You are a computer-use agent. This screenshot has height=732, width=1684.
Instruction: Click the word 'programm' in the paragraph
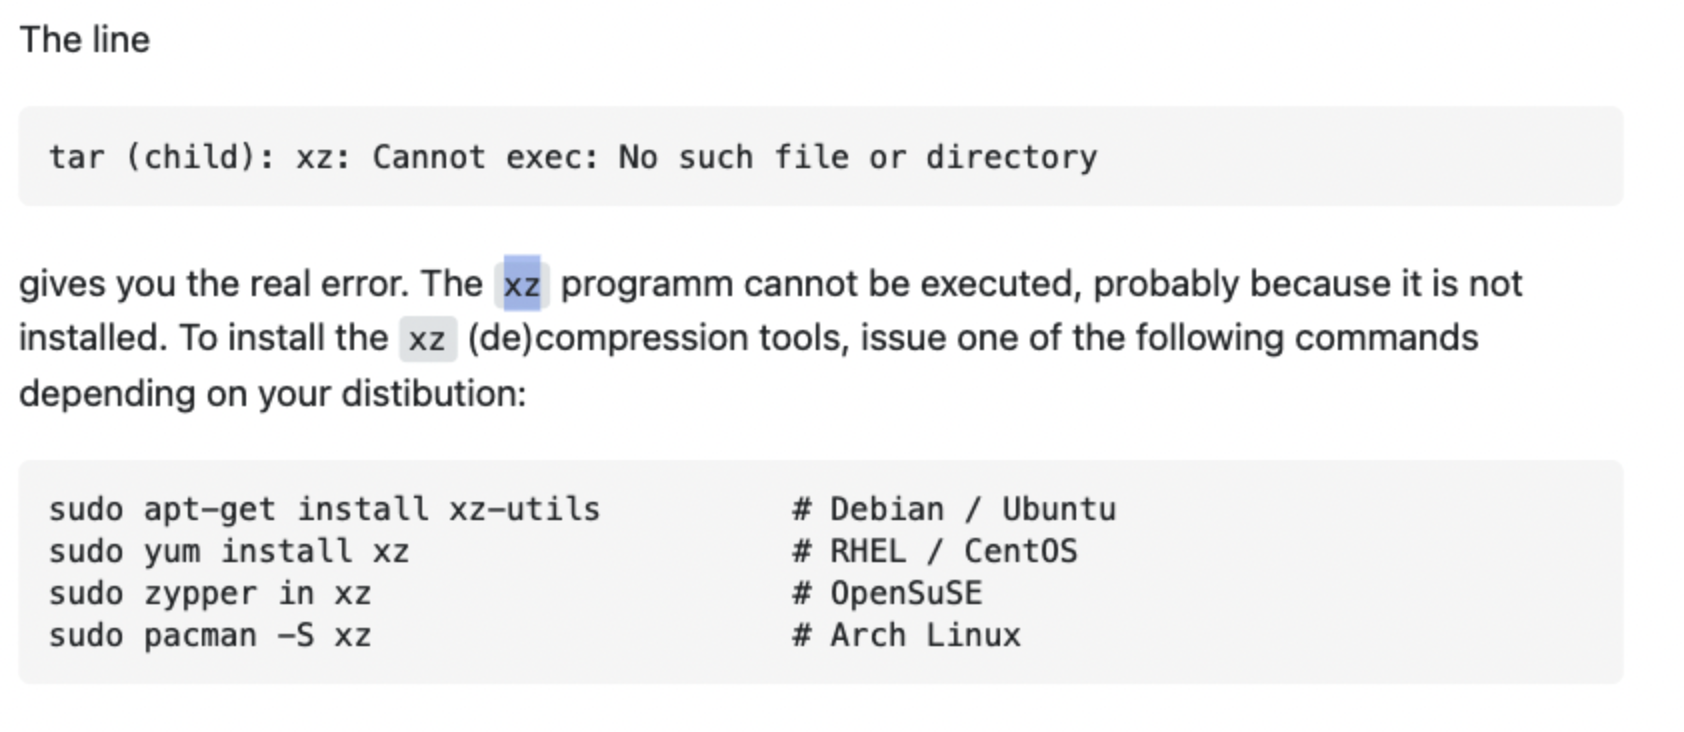(x=647, y=285)
